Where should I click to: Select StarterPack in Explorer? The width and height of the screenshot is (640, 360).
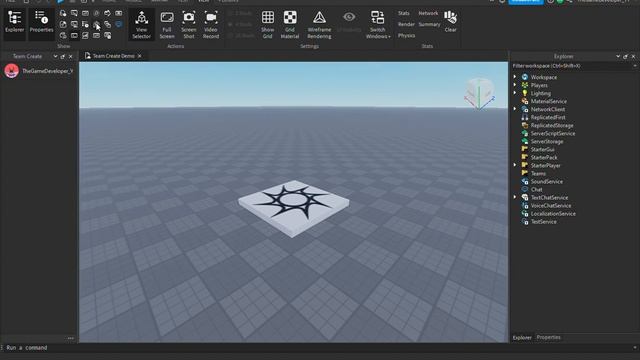pyautogui.click(x=544, y=158)
